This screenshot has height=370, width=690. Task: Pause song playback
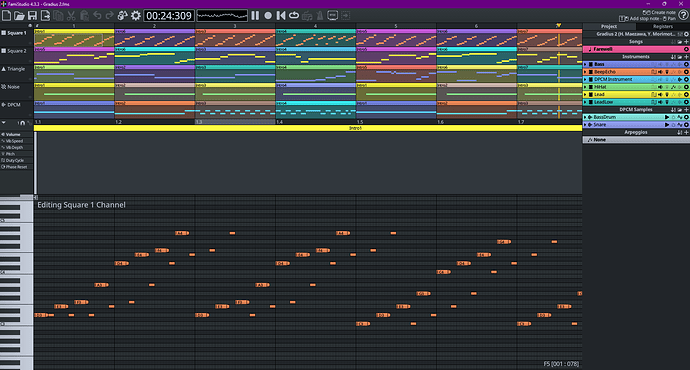(x=255, y=16)
